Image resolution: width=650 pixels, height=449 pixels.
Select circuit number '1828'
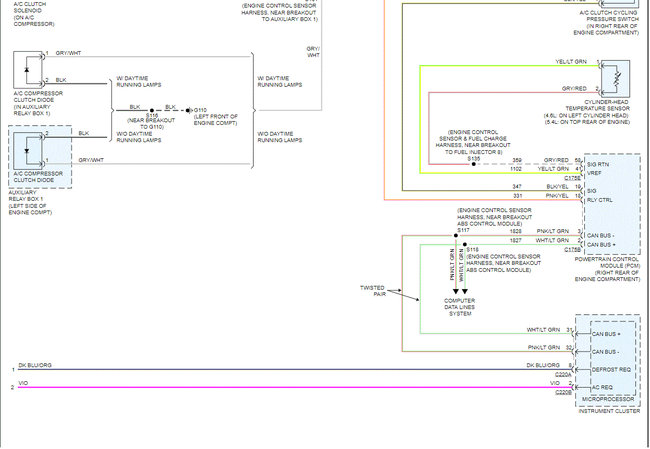click(x=516, y=231)
